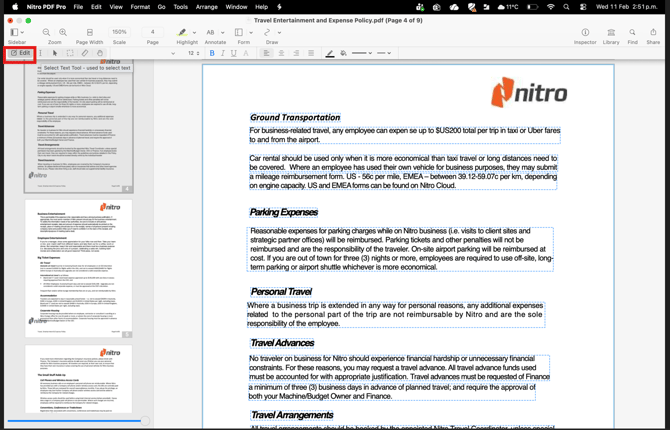Open the Highlight color dropdown arrow
The image size is (670, 430).
(194, 32)
